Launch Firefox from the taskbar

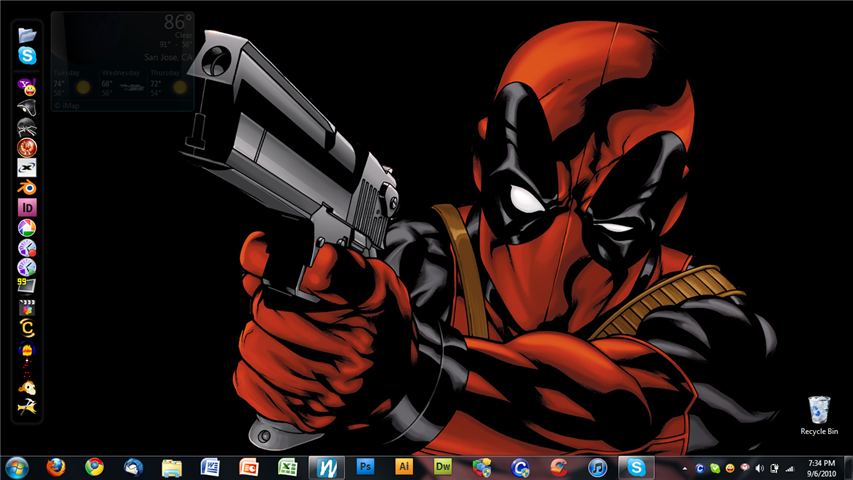[55, 467]
